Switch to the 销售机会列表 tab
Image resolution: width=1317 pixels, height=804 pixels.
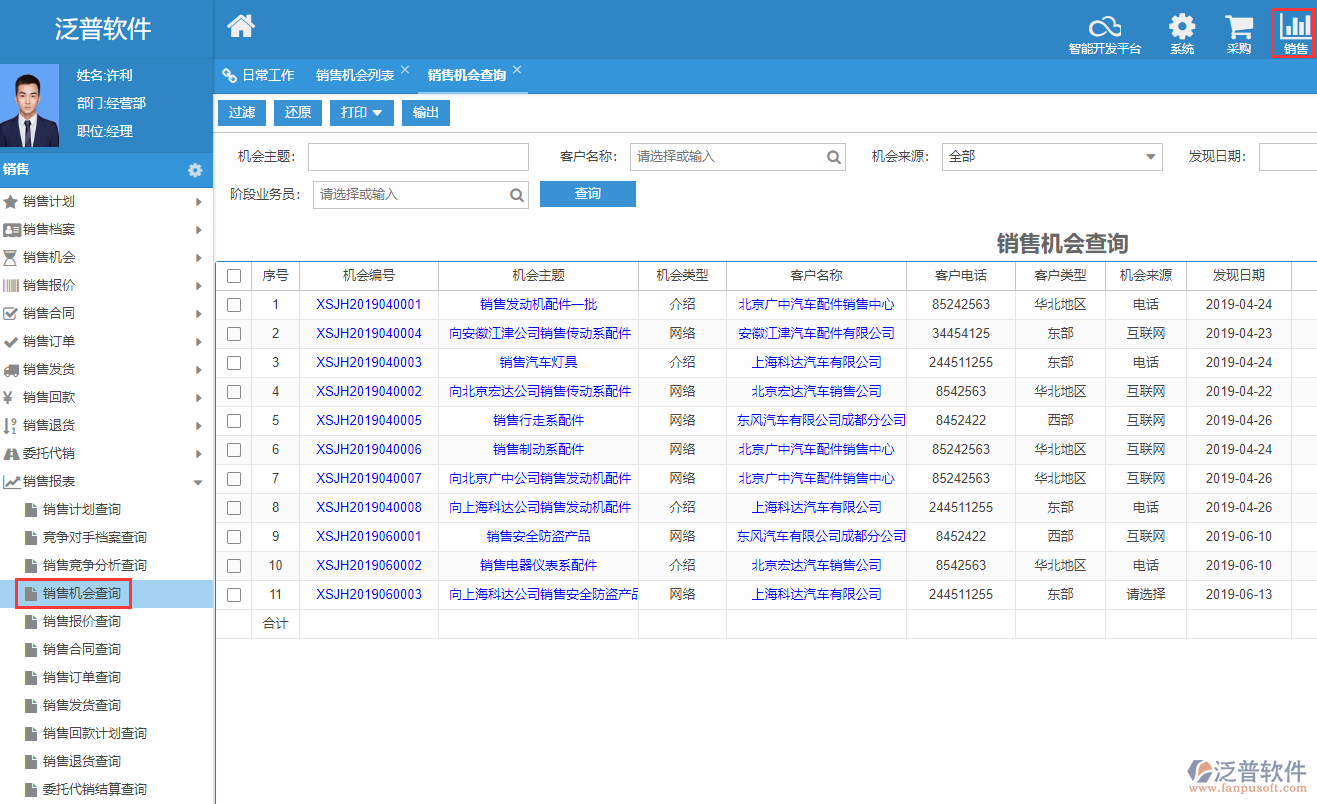coord(355,75)
